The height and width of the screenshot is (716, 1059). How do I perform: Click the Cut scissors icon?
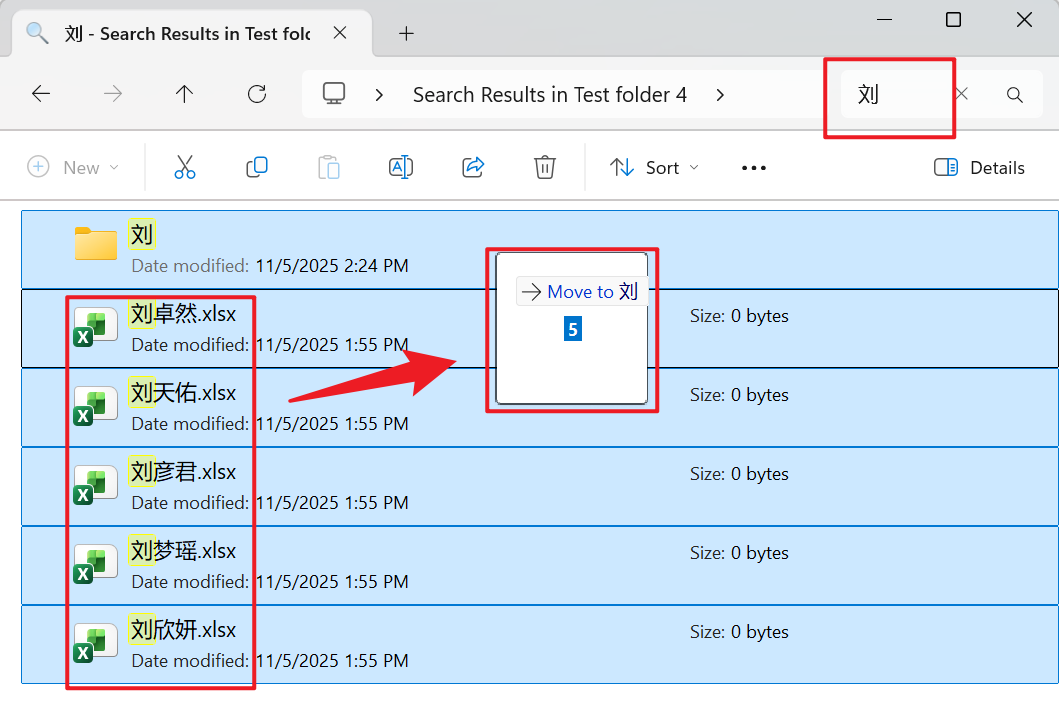tap(185, 167)
